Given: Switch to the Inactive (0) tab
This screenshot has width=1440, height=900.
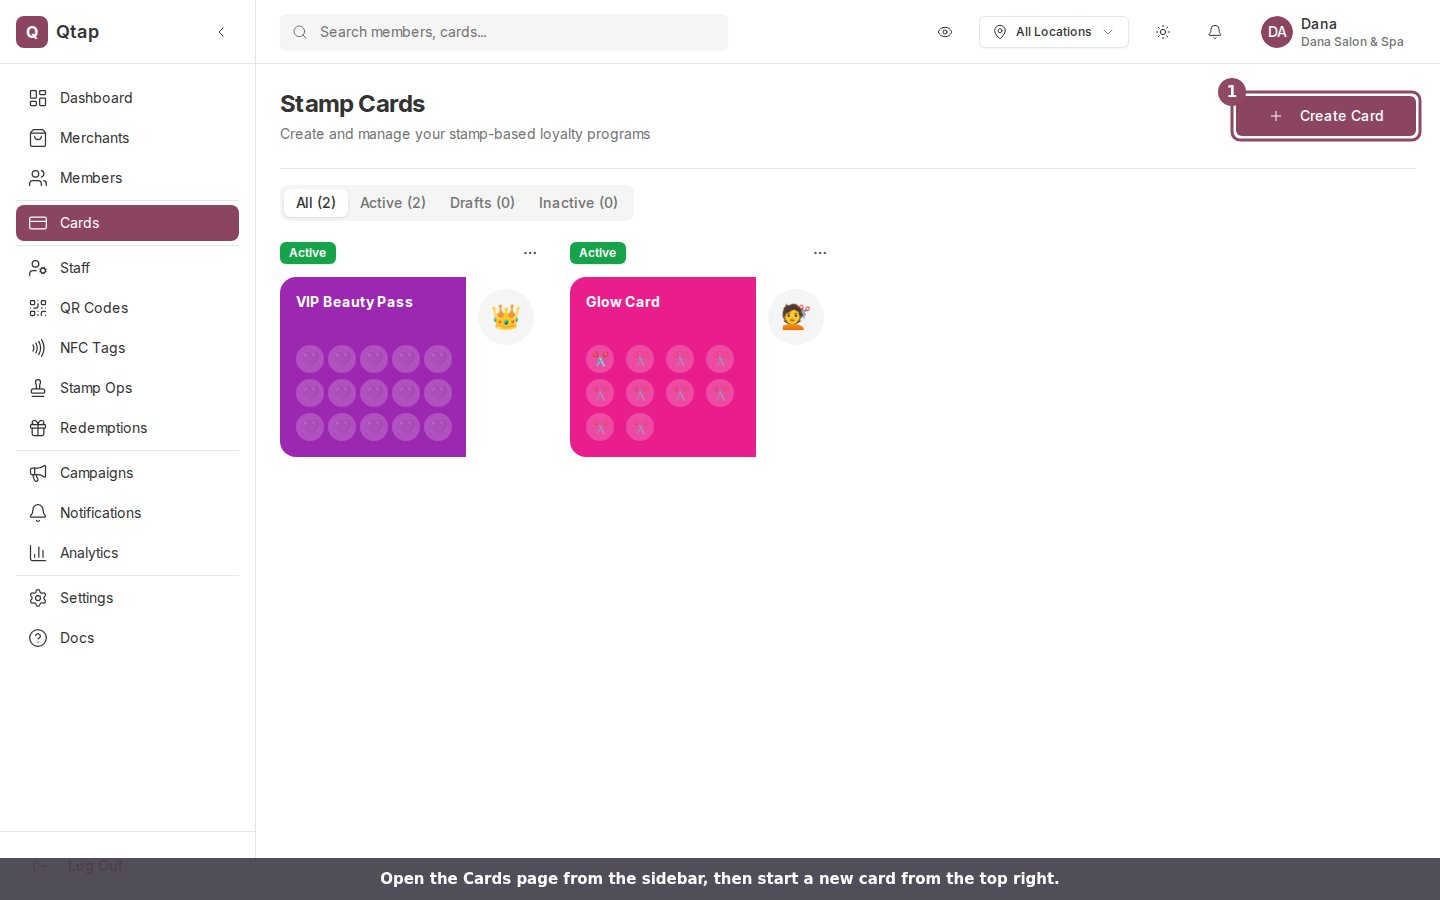Looking at the screenshot, I should (x=578, y=203).
